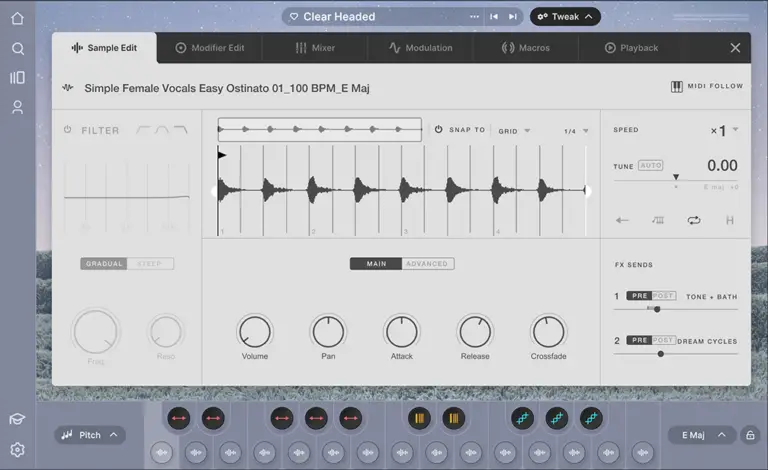
Task: Toggle the loop icon under Tune
Action: 694,220
